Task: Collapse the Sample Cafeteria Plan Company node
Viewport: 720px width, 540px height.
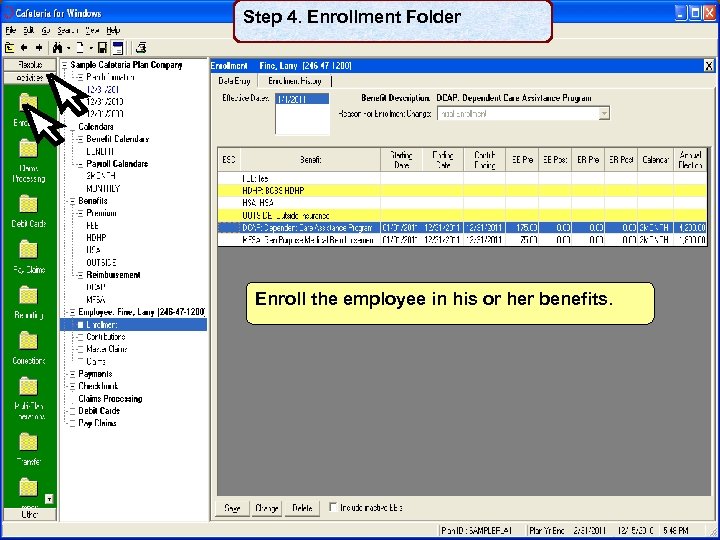Action: point(65,65)
